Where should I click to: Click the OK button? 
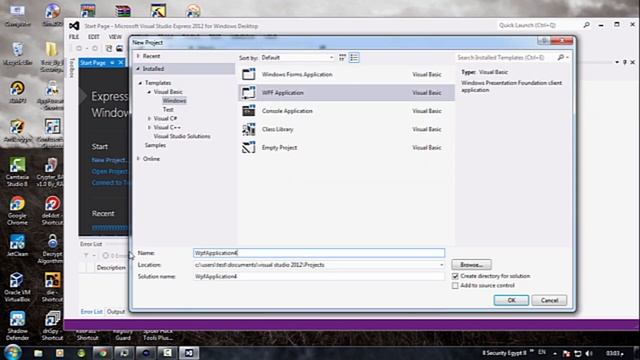coord(511,300)
